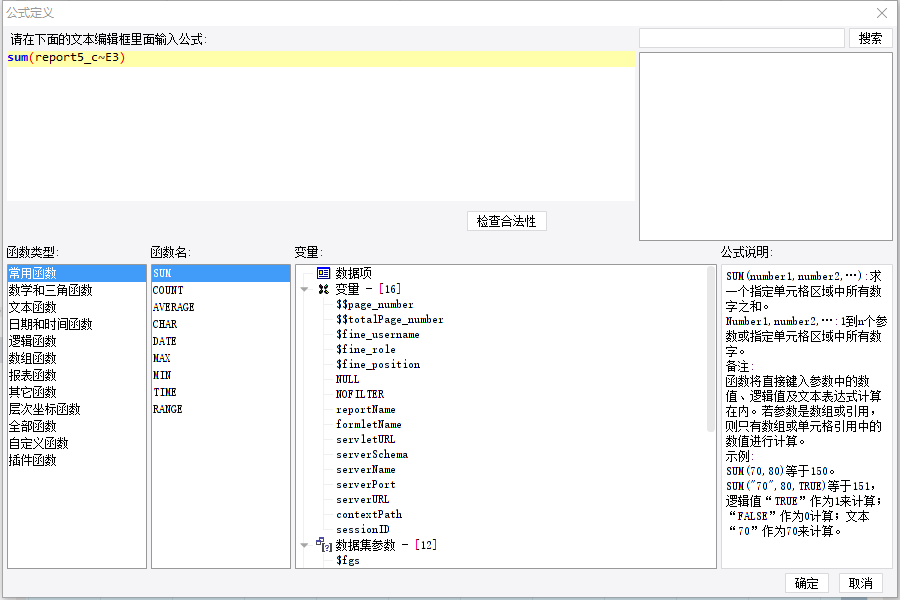Viewport: 900px width, 600px height.
Task: Select RANGE in function name list
Action: 221,409
